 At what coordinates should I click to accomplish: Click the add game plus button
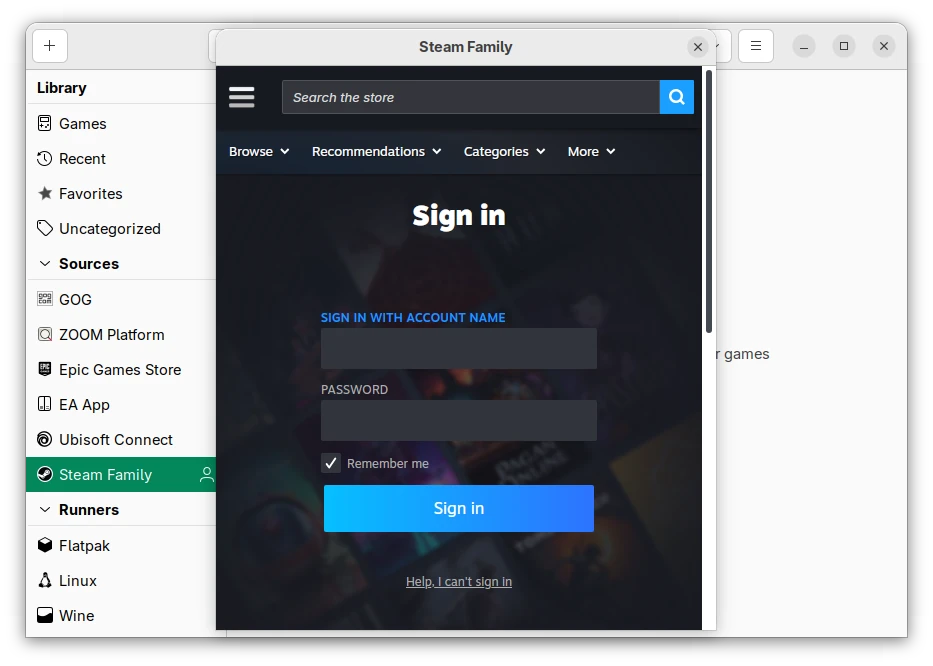(x=50, y=46)
